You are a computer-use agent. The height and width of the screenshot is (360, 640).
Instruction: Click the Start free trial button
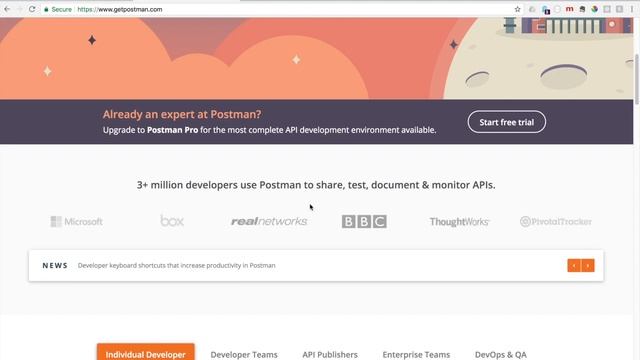click(x=507, y=122)
